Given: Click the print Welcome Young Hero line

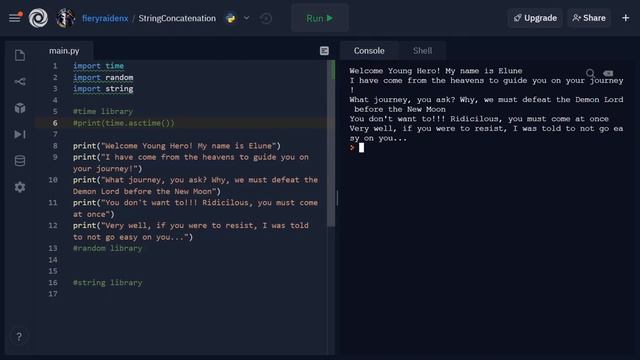Looking at the screenshot, I should pyautogui.click(x=177, y=146).
